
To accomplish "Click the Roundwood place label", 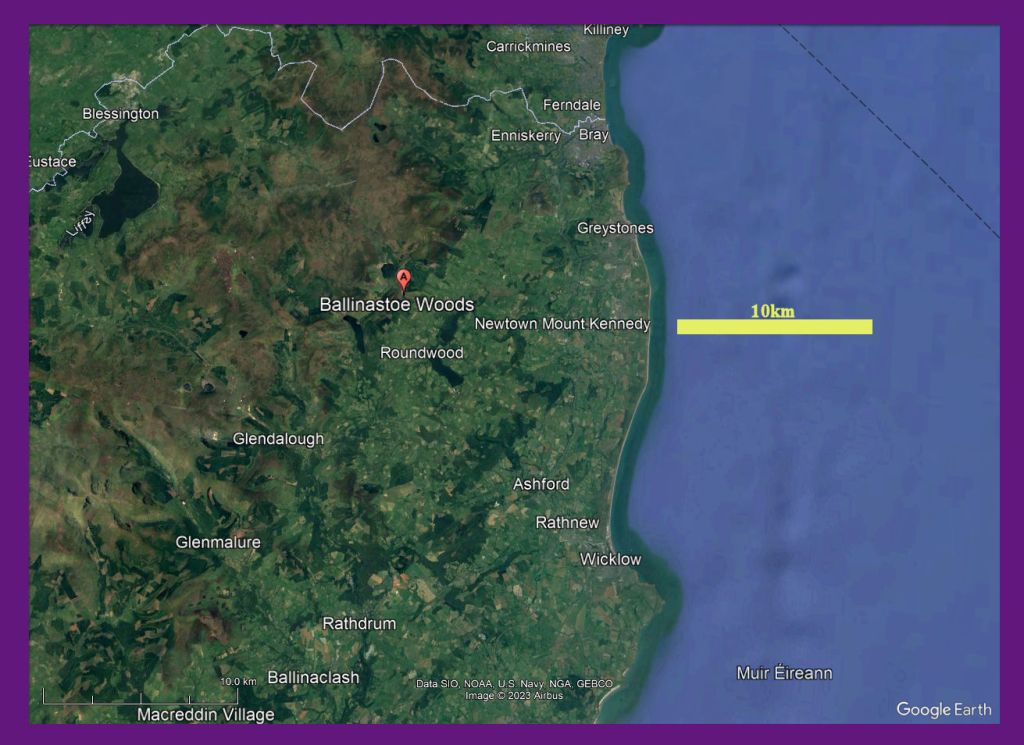I will click(x=422, y=352).
